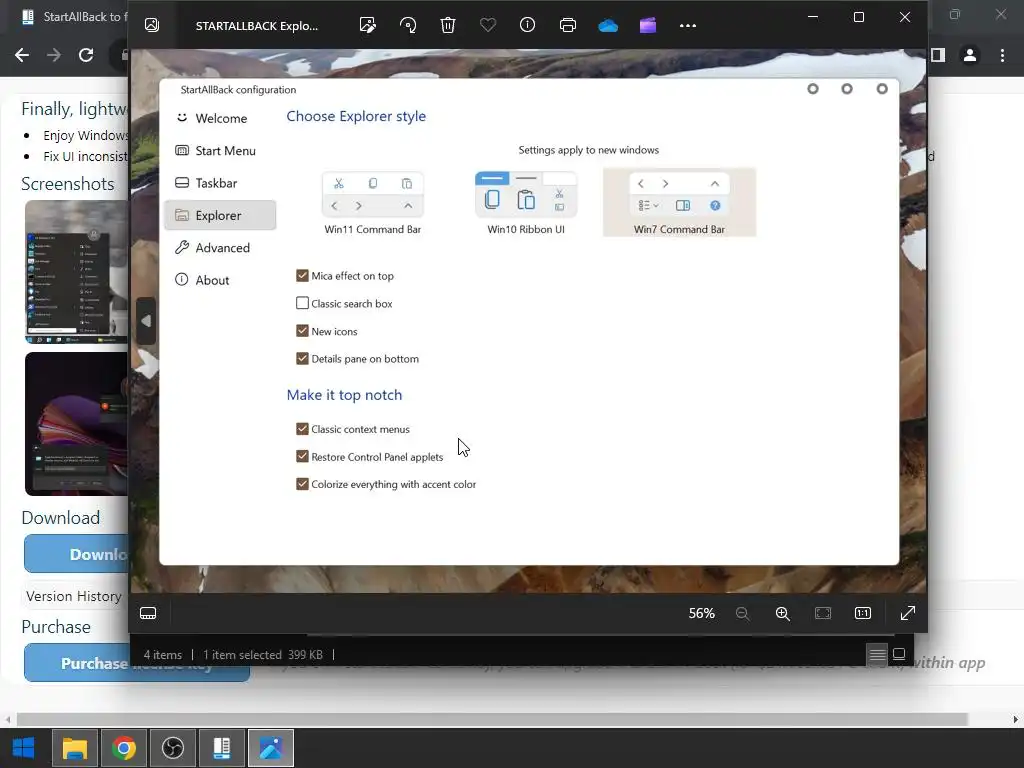Click the Photos gallery icon next to the title
Viewport: 1024px width, 768px height.
152,25
